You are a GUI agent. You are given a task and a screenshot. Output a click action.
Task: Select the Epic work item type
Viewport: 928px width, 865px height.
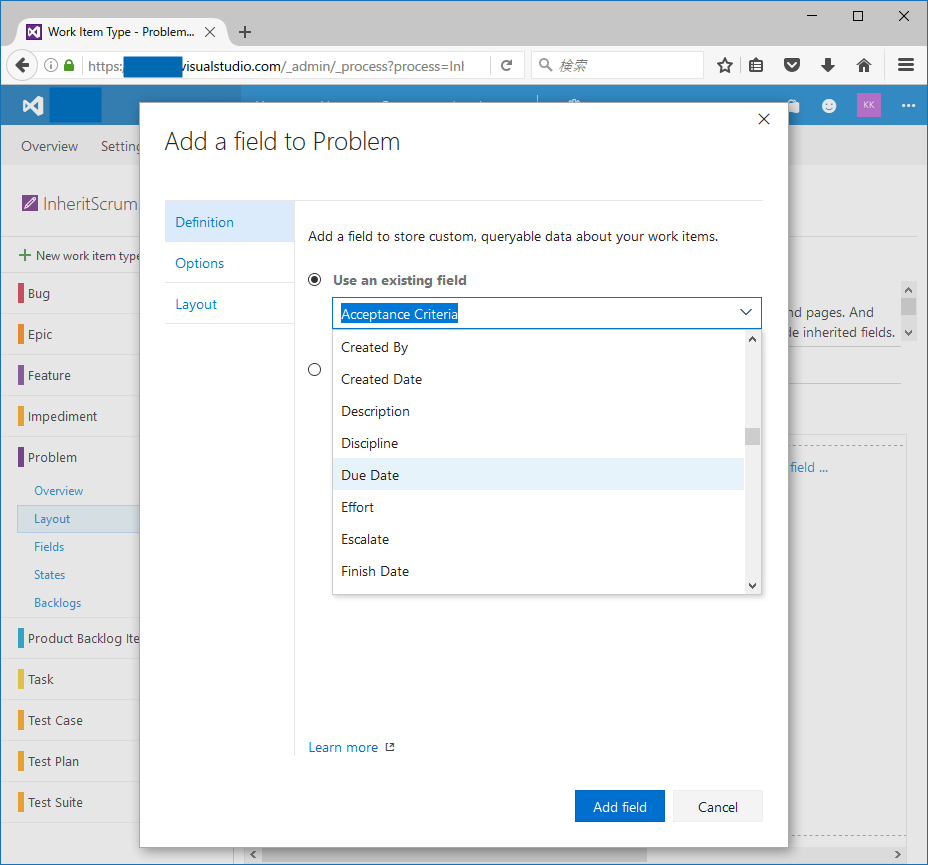[x=71, y=334]
